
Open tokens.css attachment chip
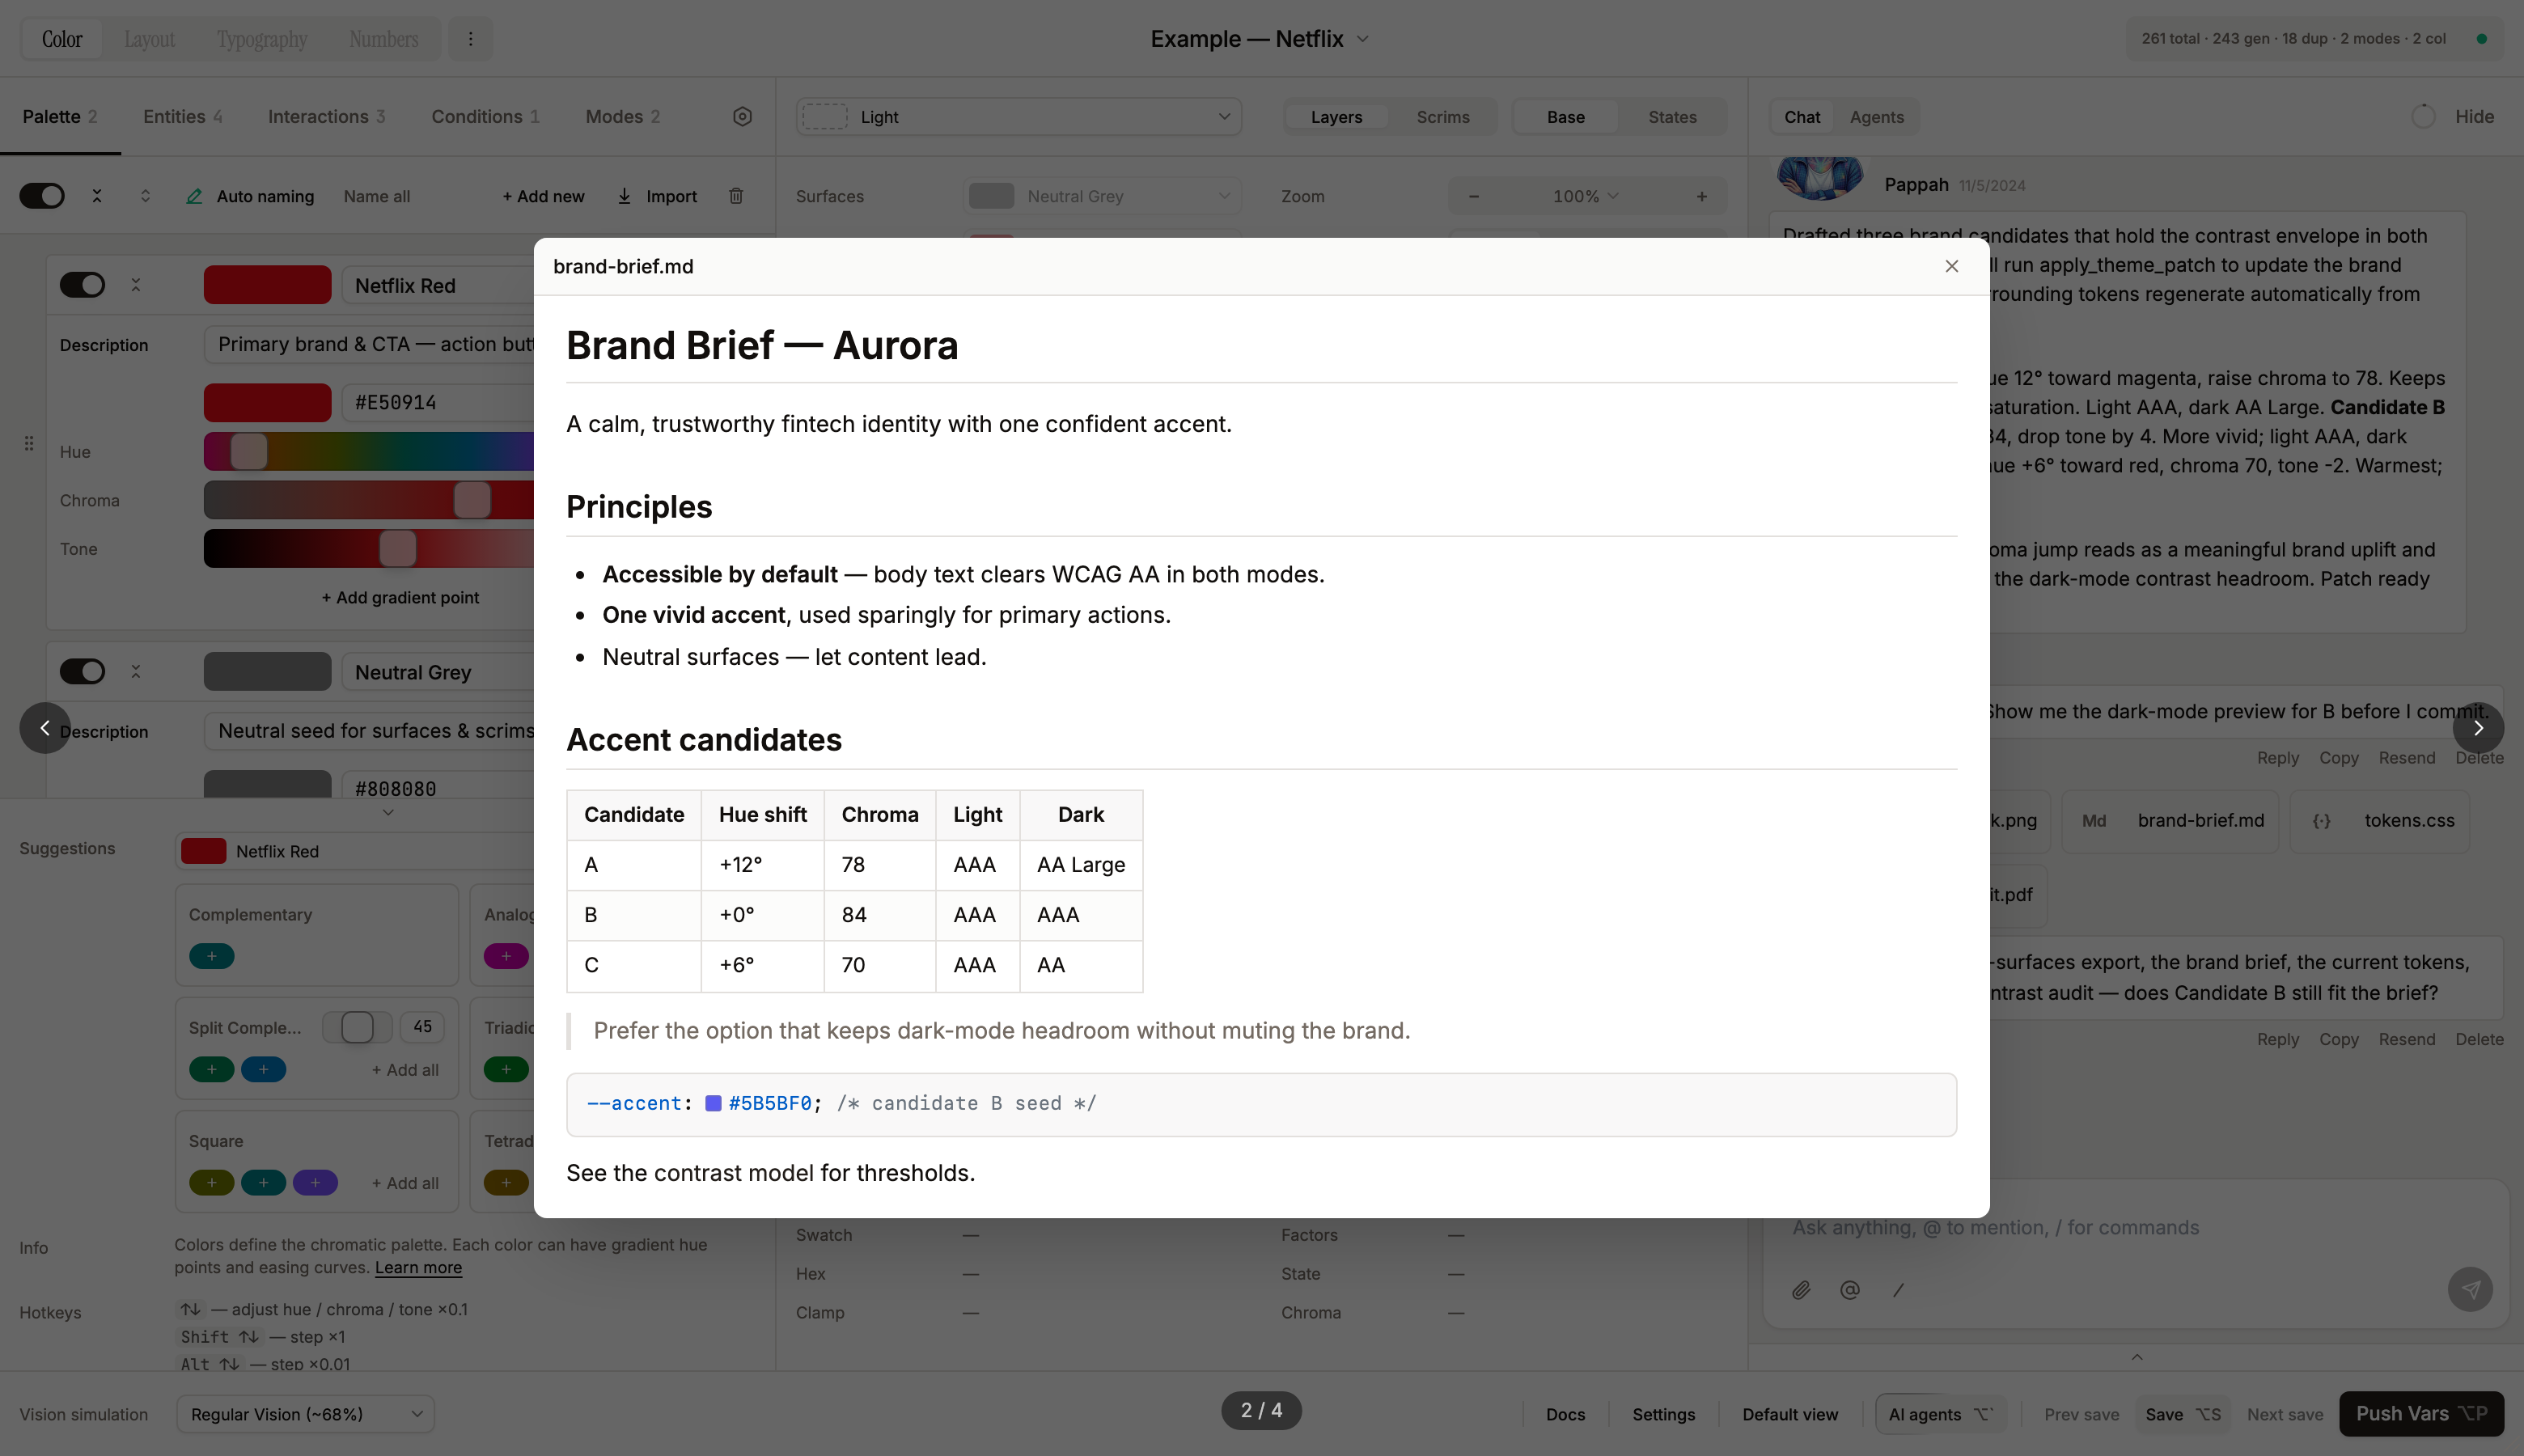click(x=2379, y=821)
